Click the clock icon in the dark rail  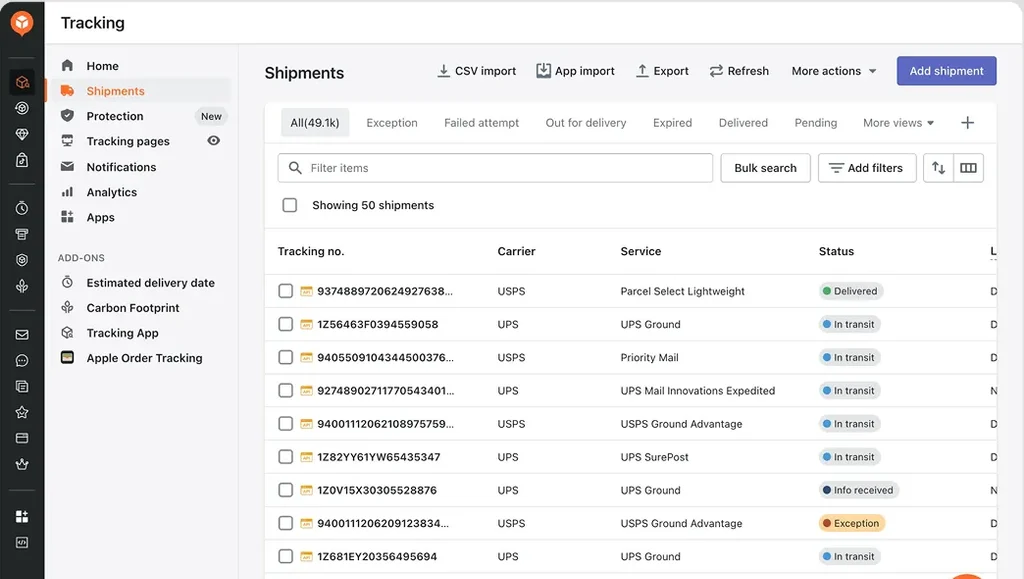[x=22, y=208]
